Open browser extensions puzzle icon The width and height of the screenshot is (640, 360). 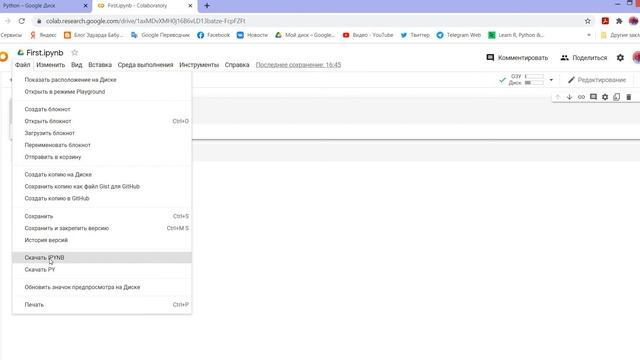click(619, 21)
